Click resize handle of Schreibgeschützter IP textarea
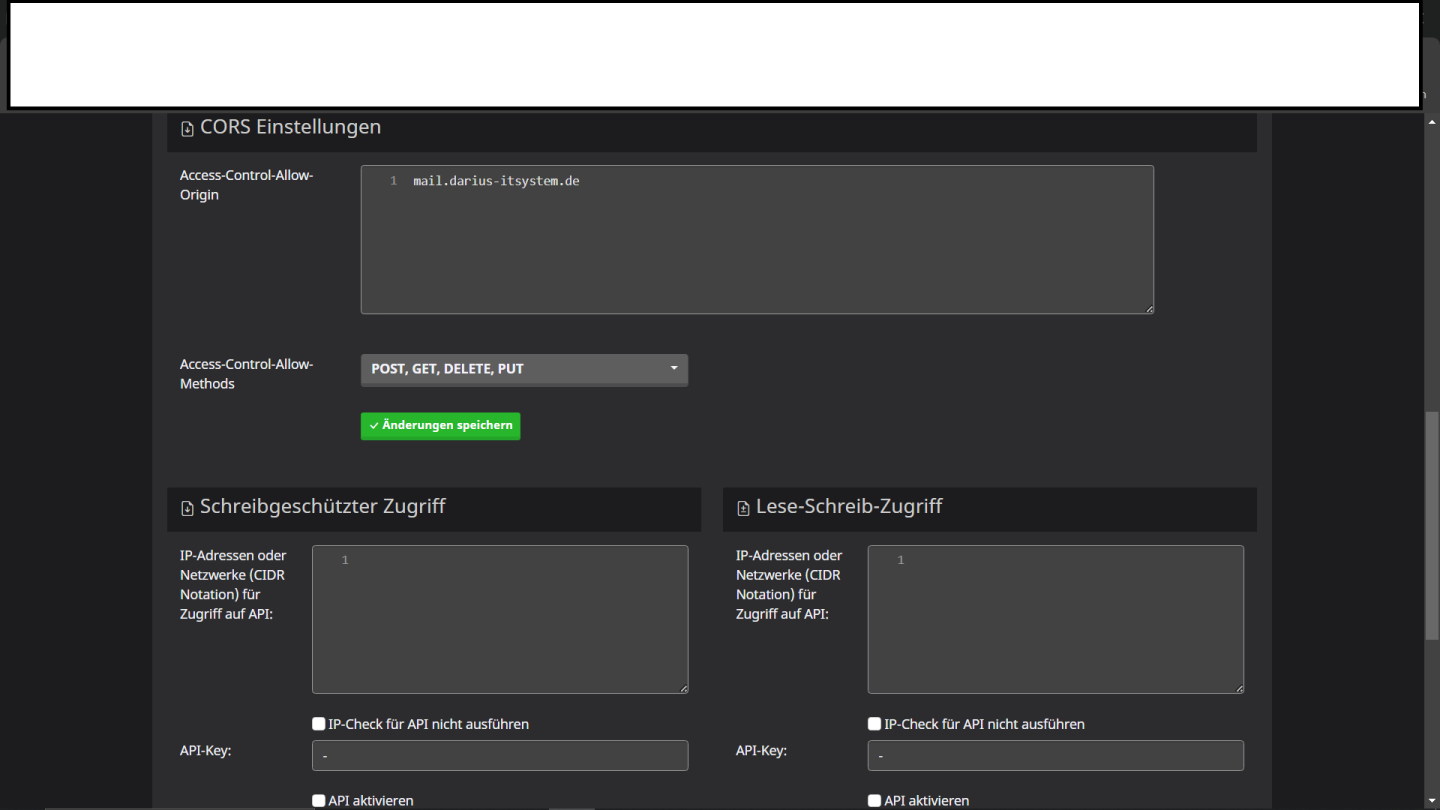The height and width of the screenshot is (810, 1440). click(x=684, y=688)
